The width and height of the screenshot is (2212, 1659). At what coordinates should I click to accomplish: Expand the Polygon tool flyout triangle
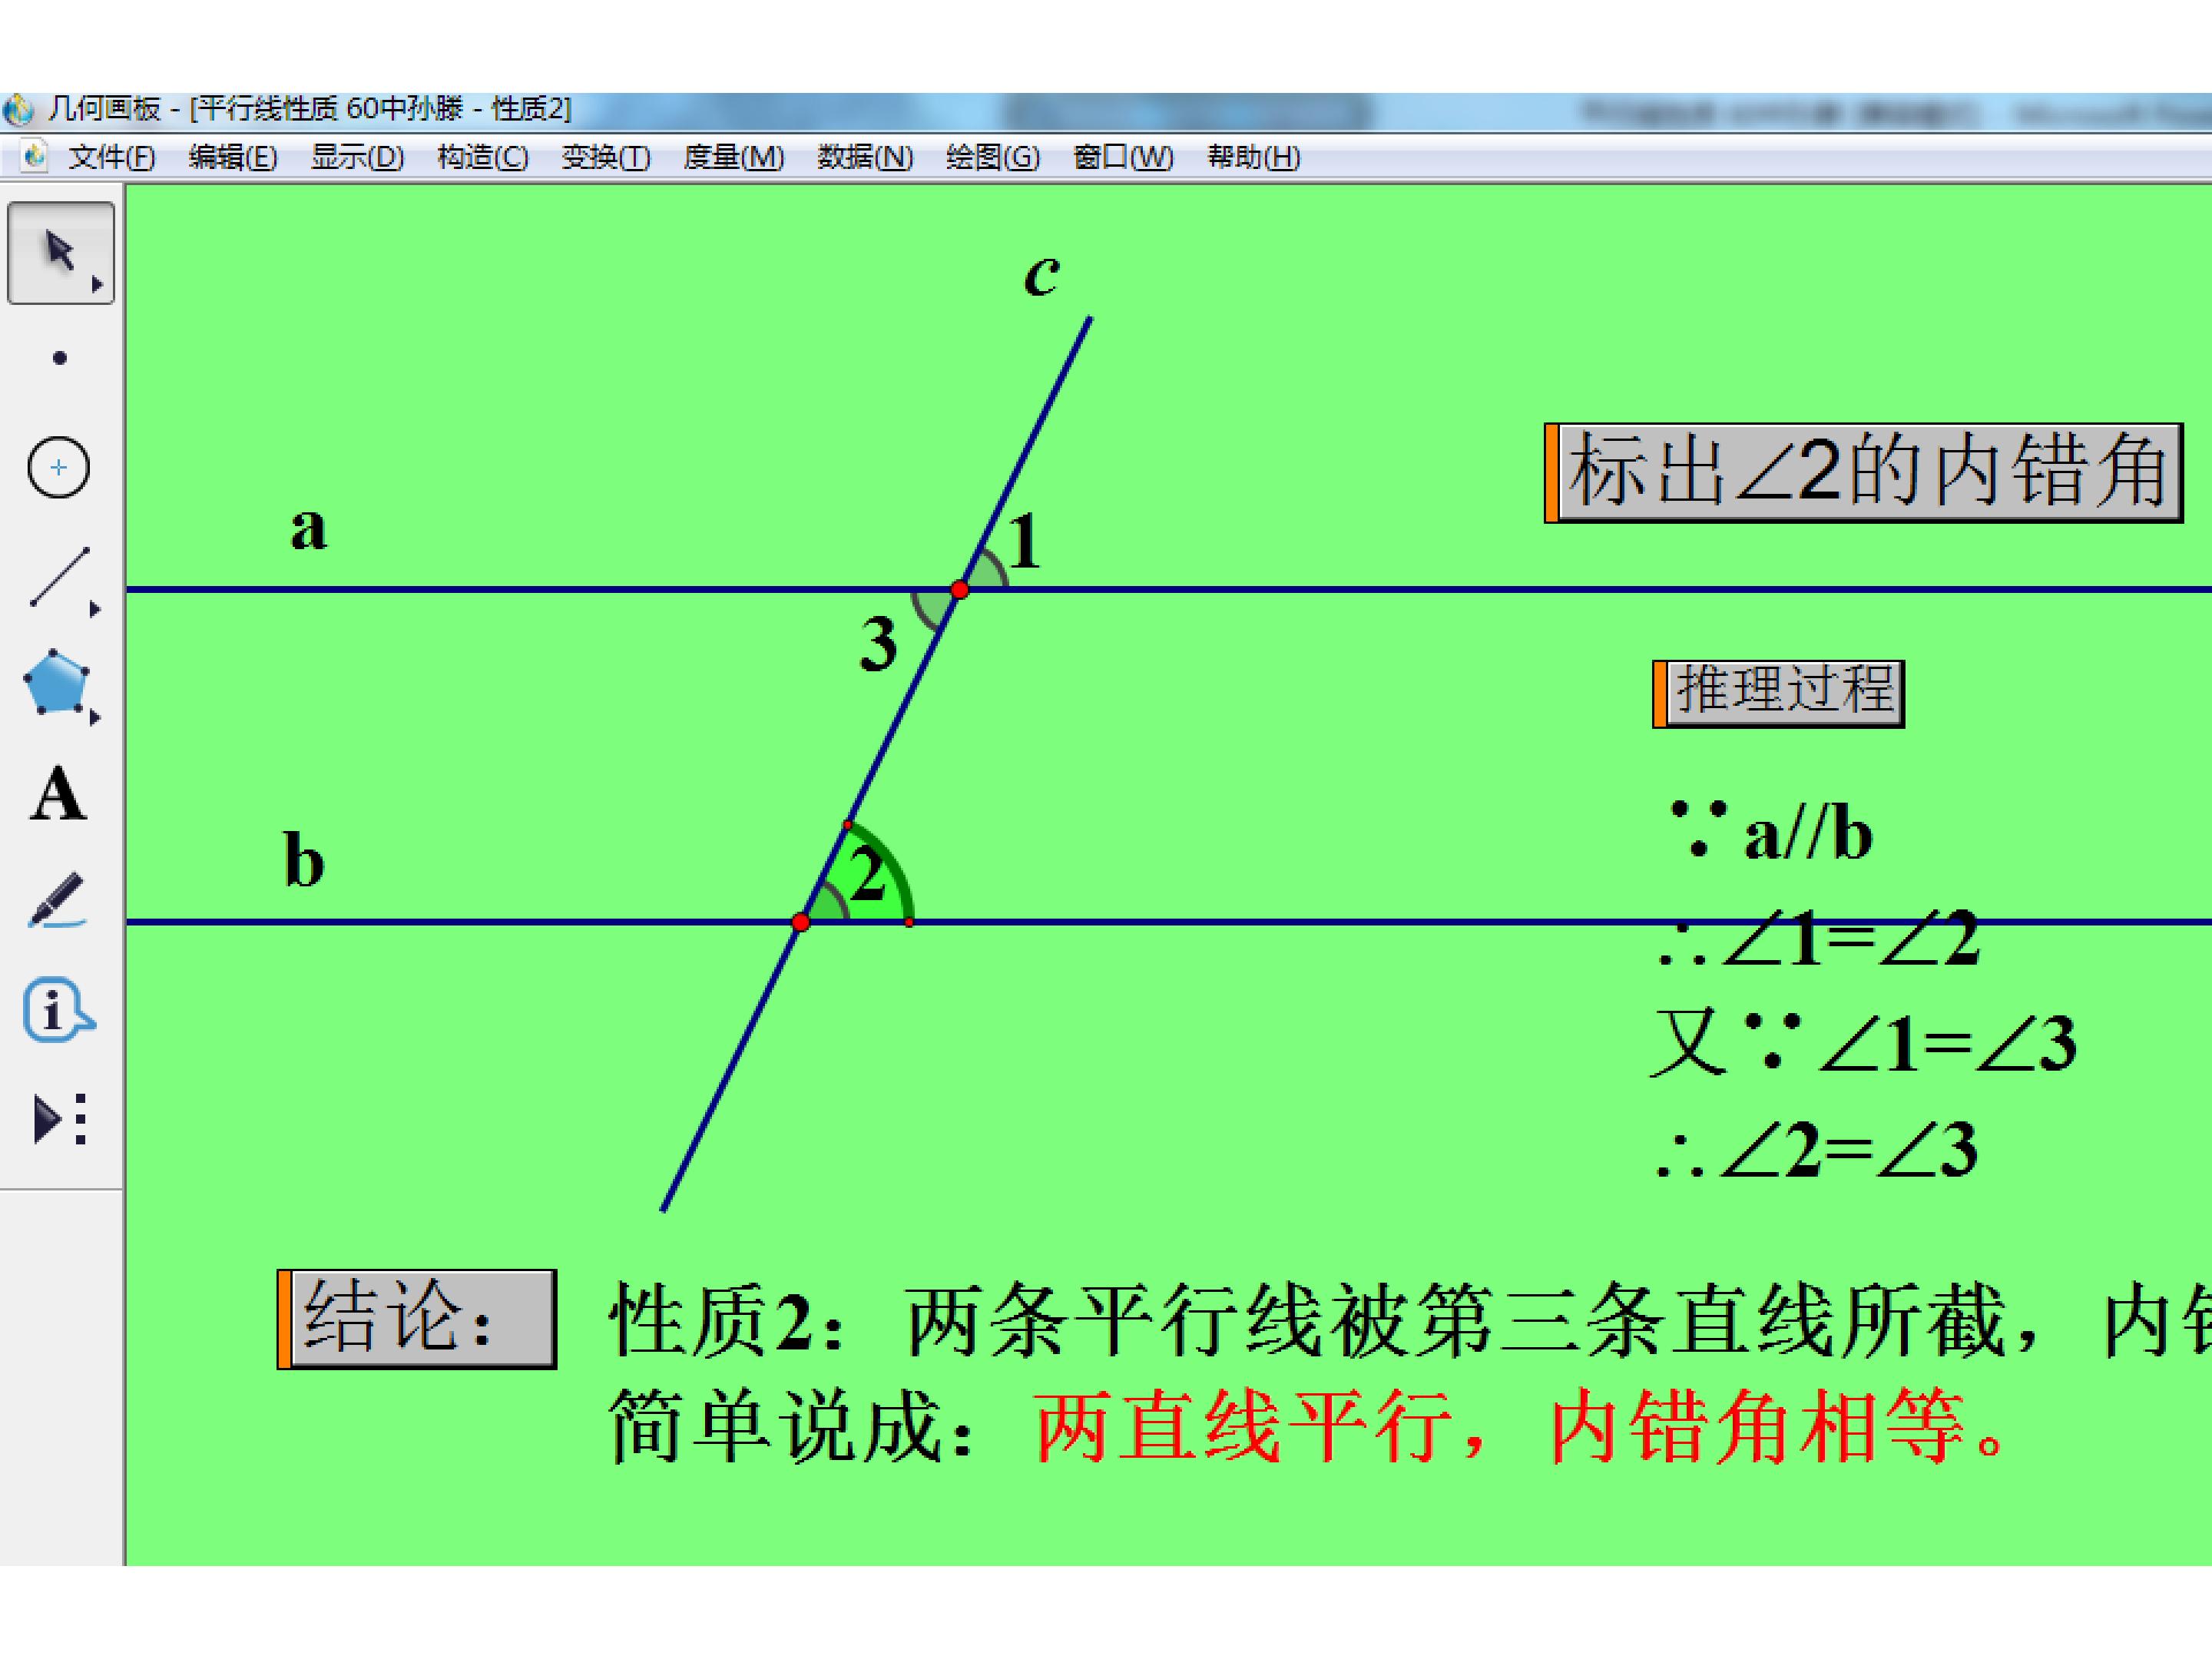[x=95, y=717]
